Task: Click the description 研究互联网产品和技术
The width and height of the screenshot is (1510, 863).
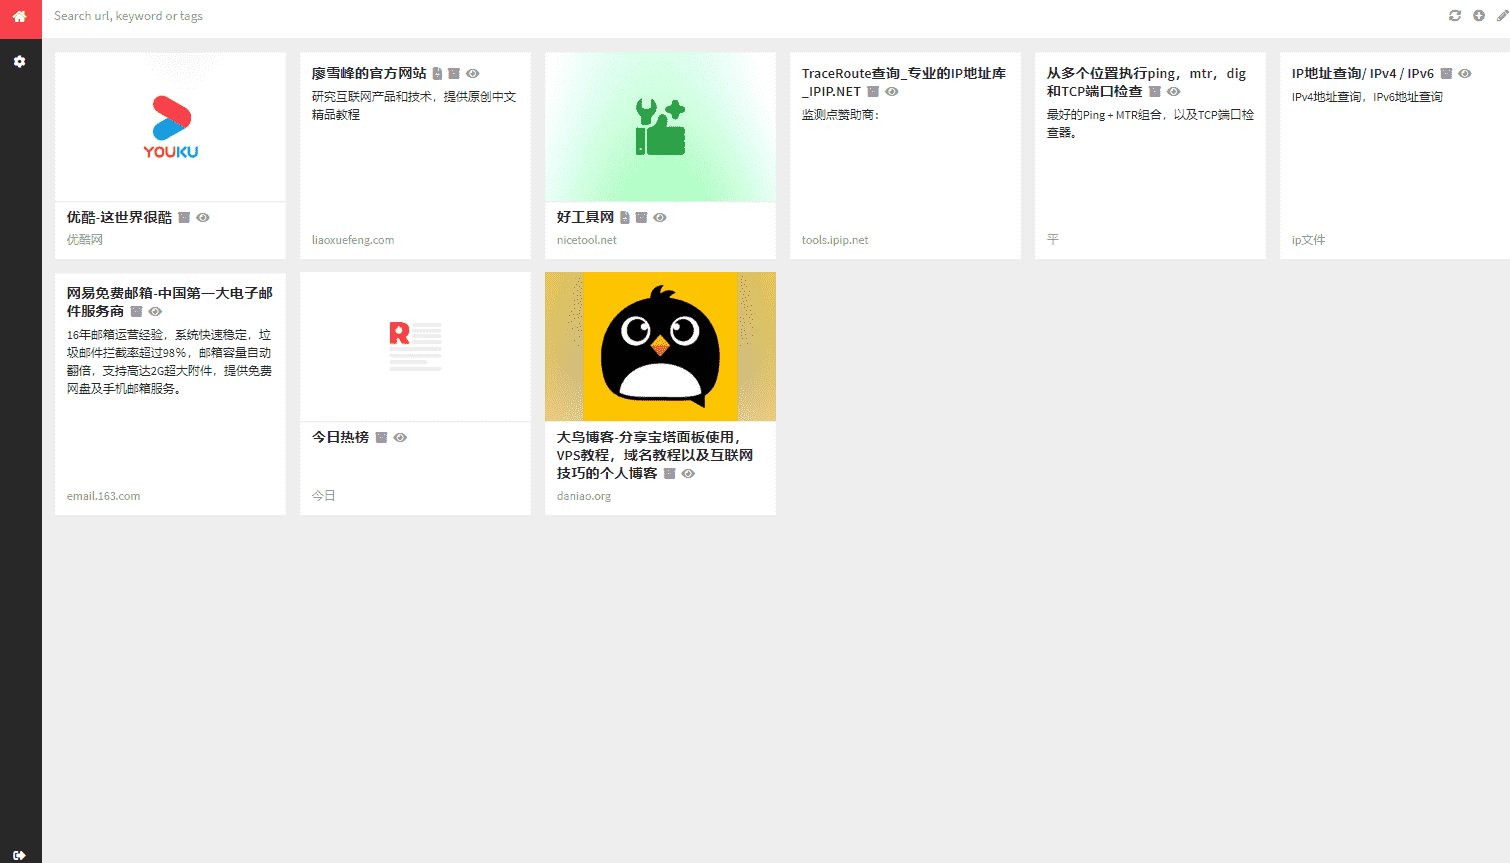Action: 414,106
